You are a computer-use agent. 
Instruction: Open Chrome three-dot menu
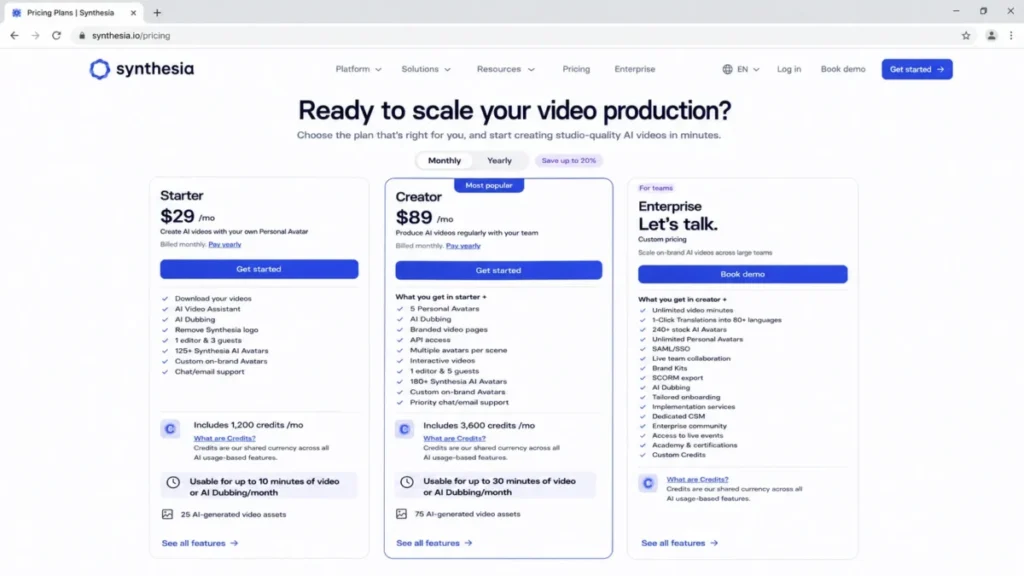[1011, 35]
